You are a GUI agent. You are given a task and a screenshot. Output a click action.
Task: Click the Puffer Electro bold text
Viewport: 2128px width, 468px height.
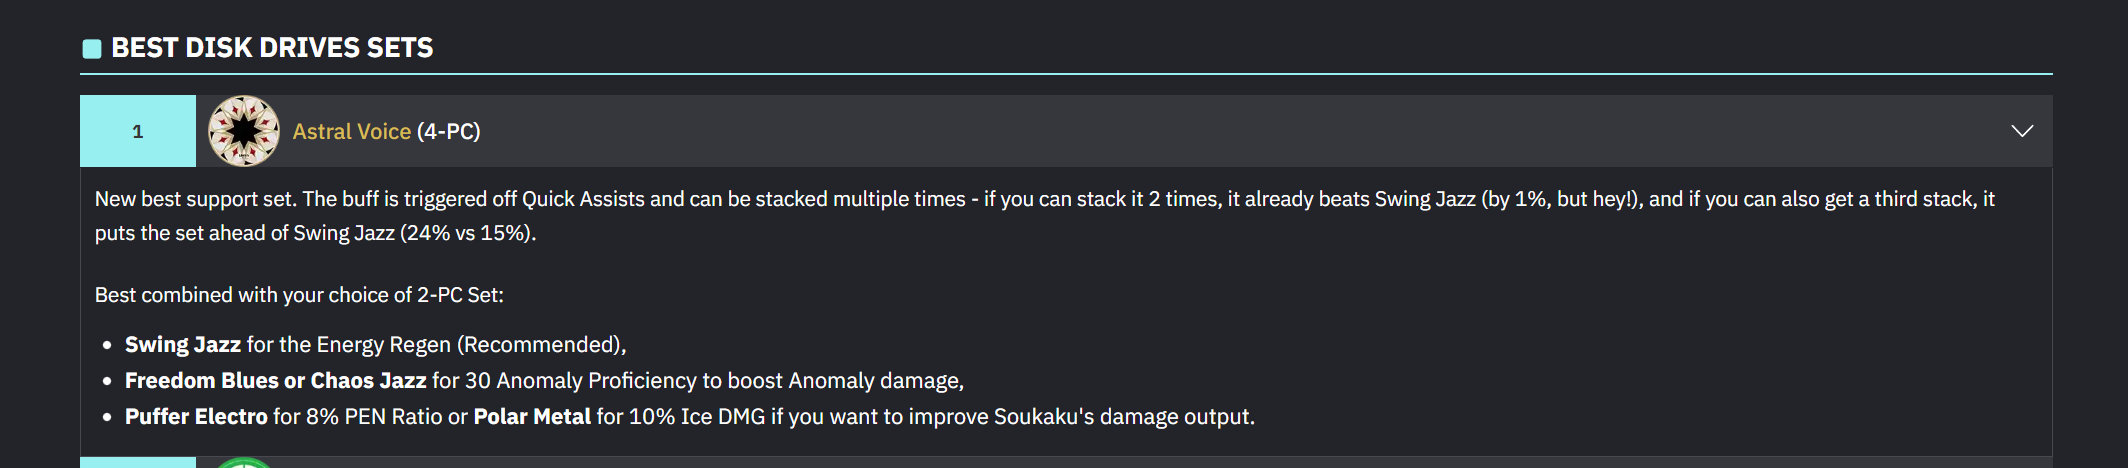tap(197, 417)
